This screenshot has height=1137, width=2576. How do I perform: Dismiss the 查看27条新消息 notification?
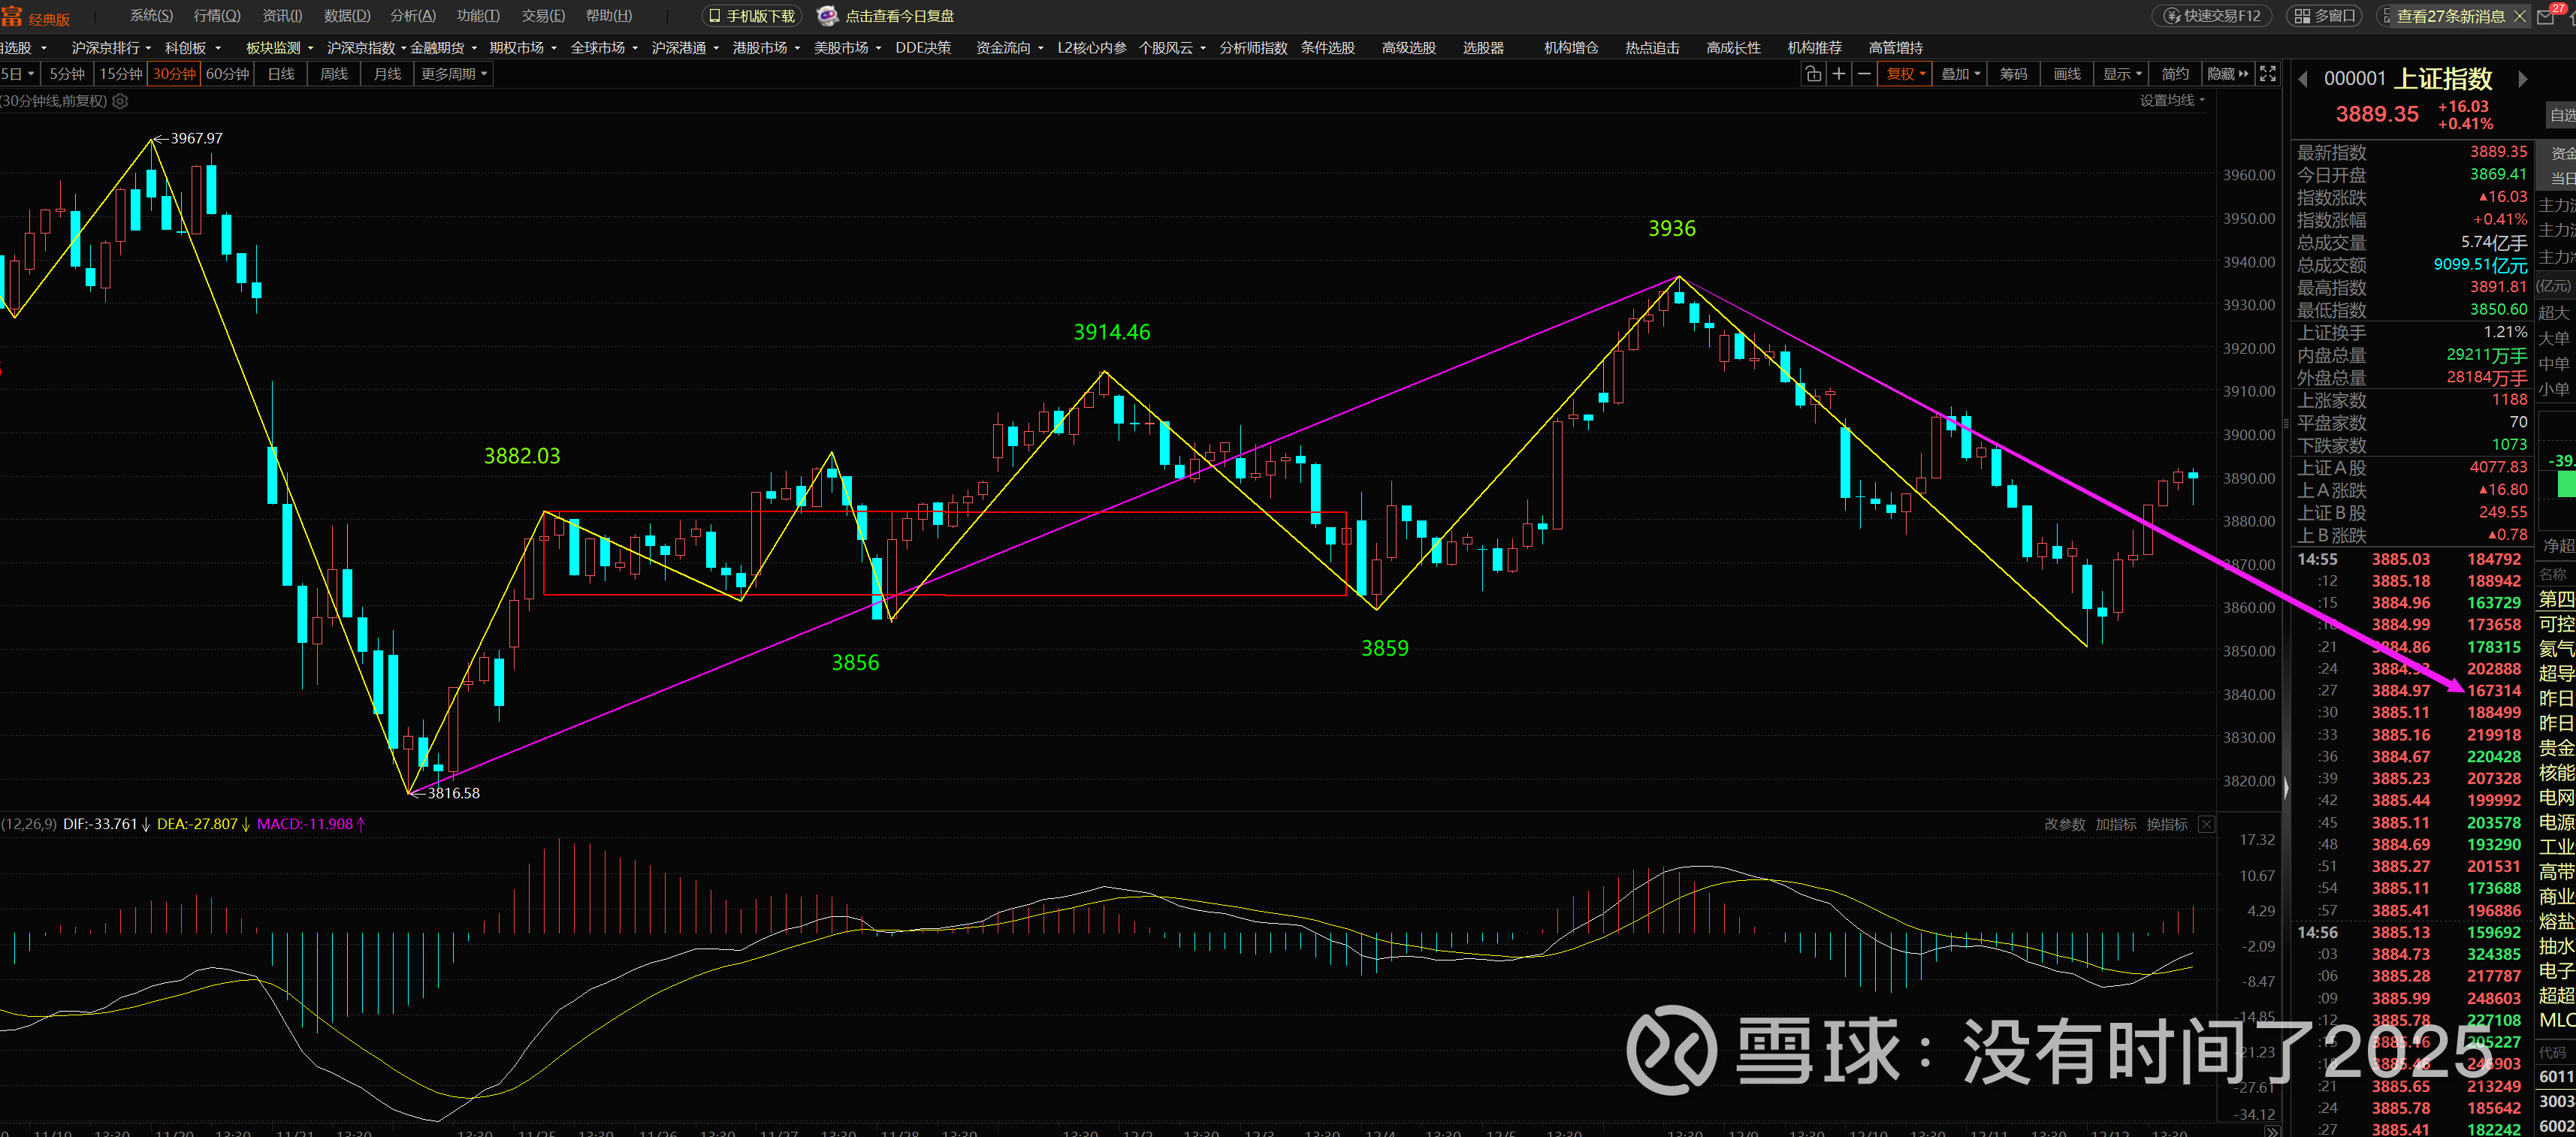2519,16
